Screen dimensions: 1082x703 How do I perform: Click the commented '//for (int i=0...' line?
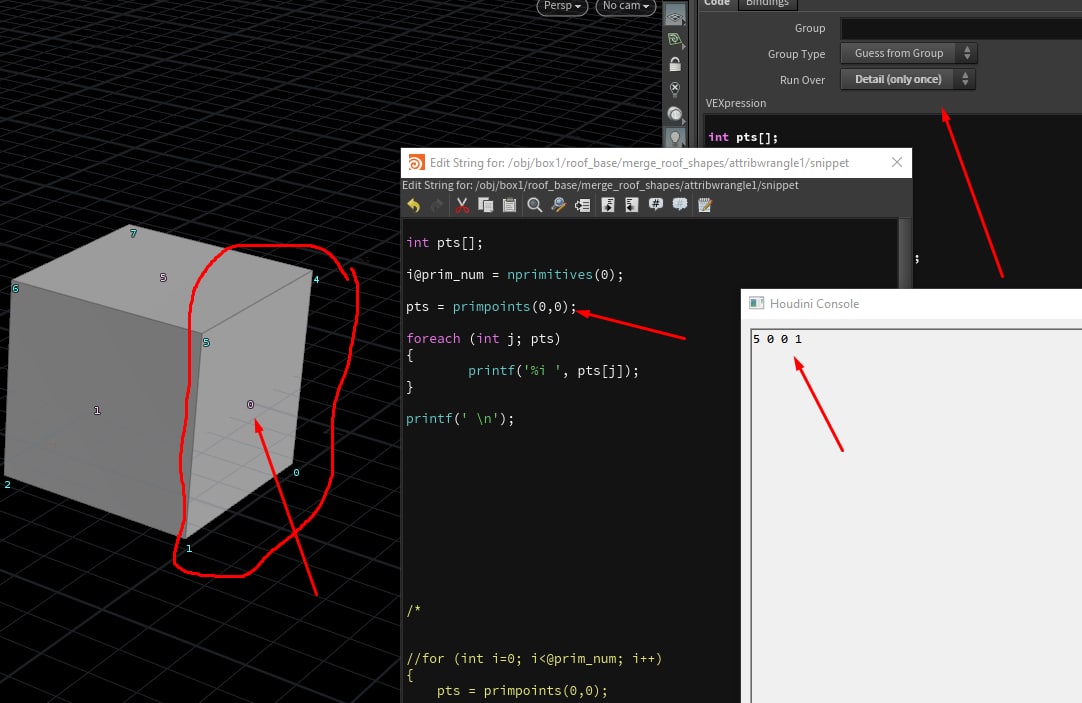534,659
